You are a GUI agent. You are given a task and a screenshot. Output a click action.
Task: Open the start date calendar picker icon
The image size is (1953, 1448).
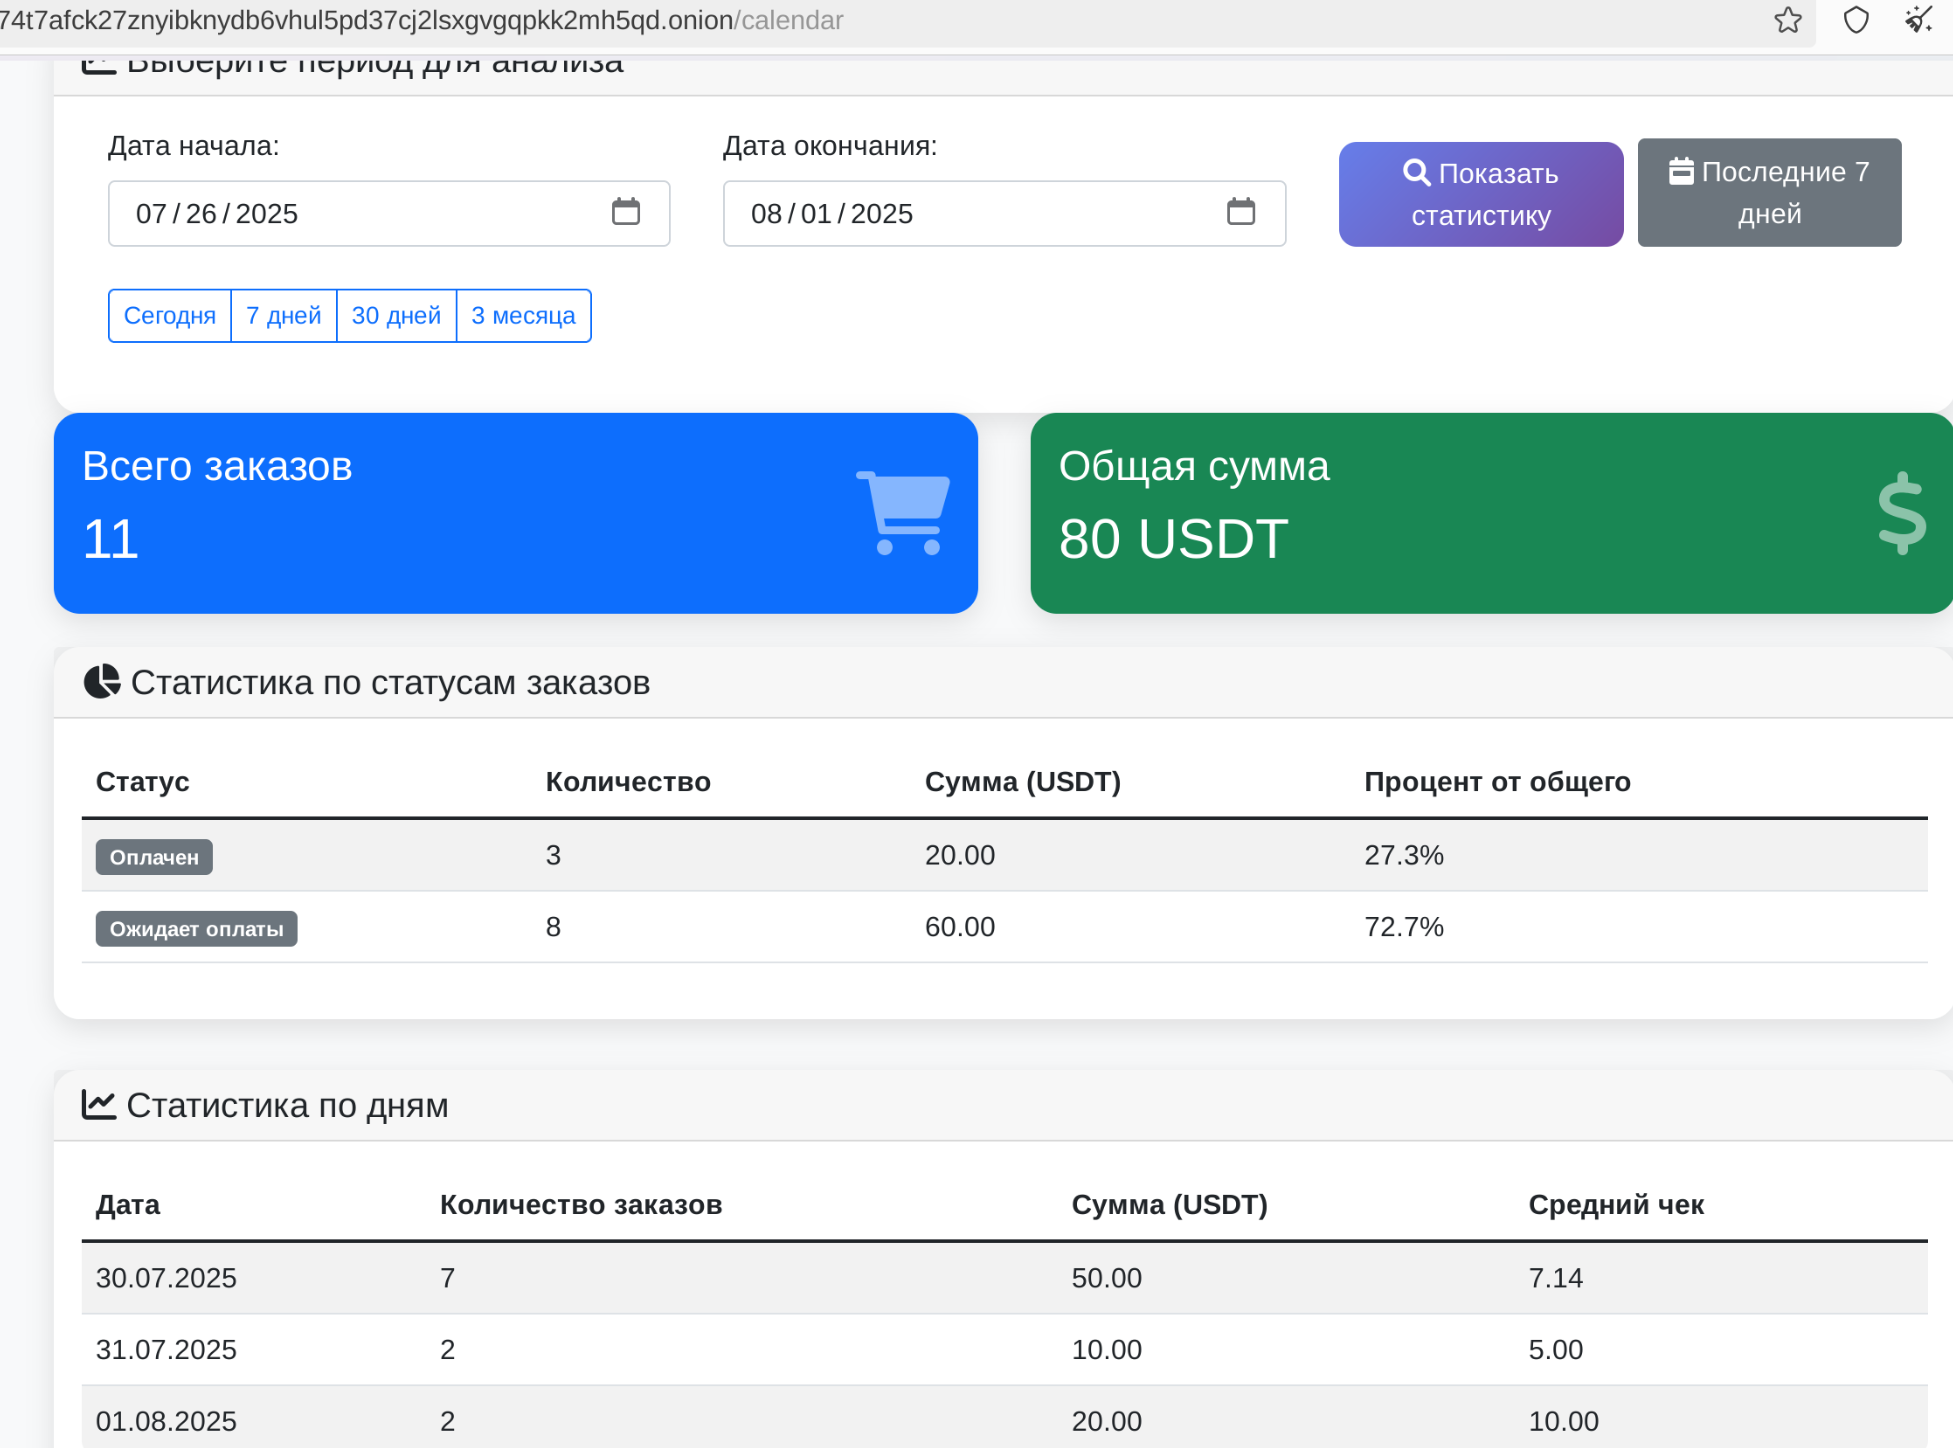click(626, 212)
